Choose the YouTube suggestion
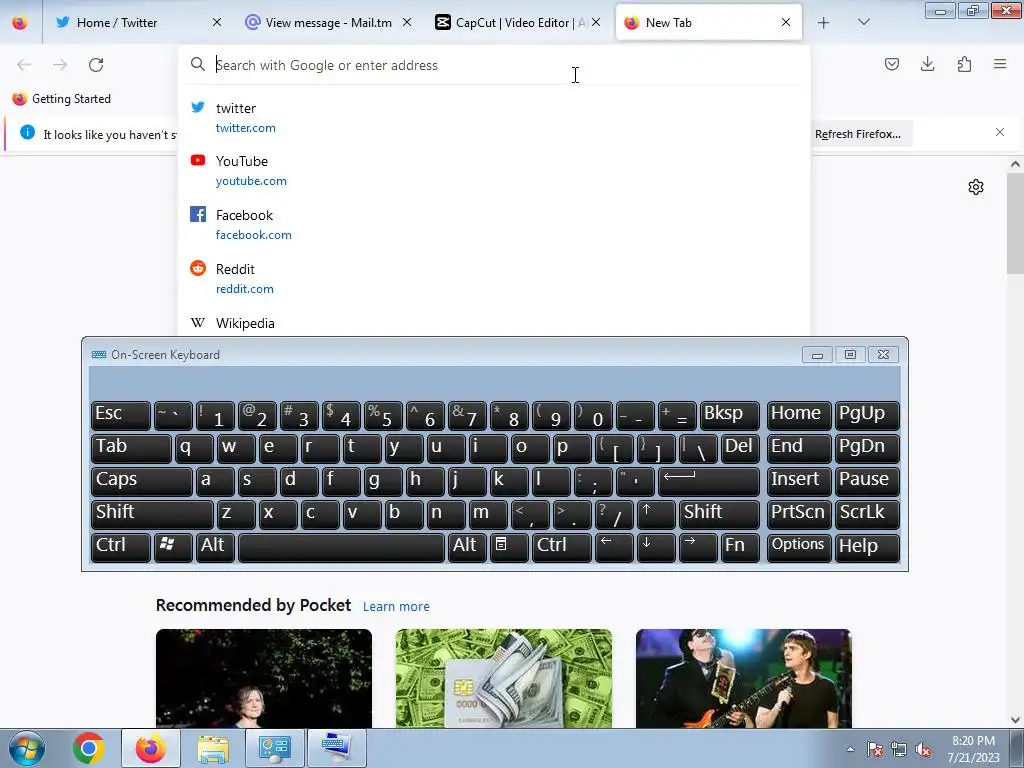 coord(493,170)
